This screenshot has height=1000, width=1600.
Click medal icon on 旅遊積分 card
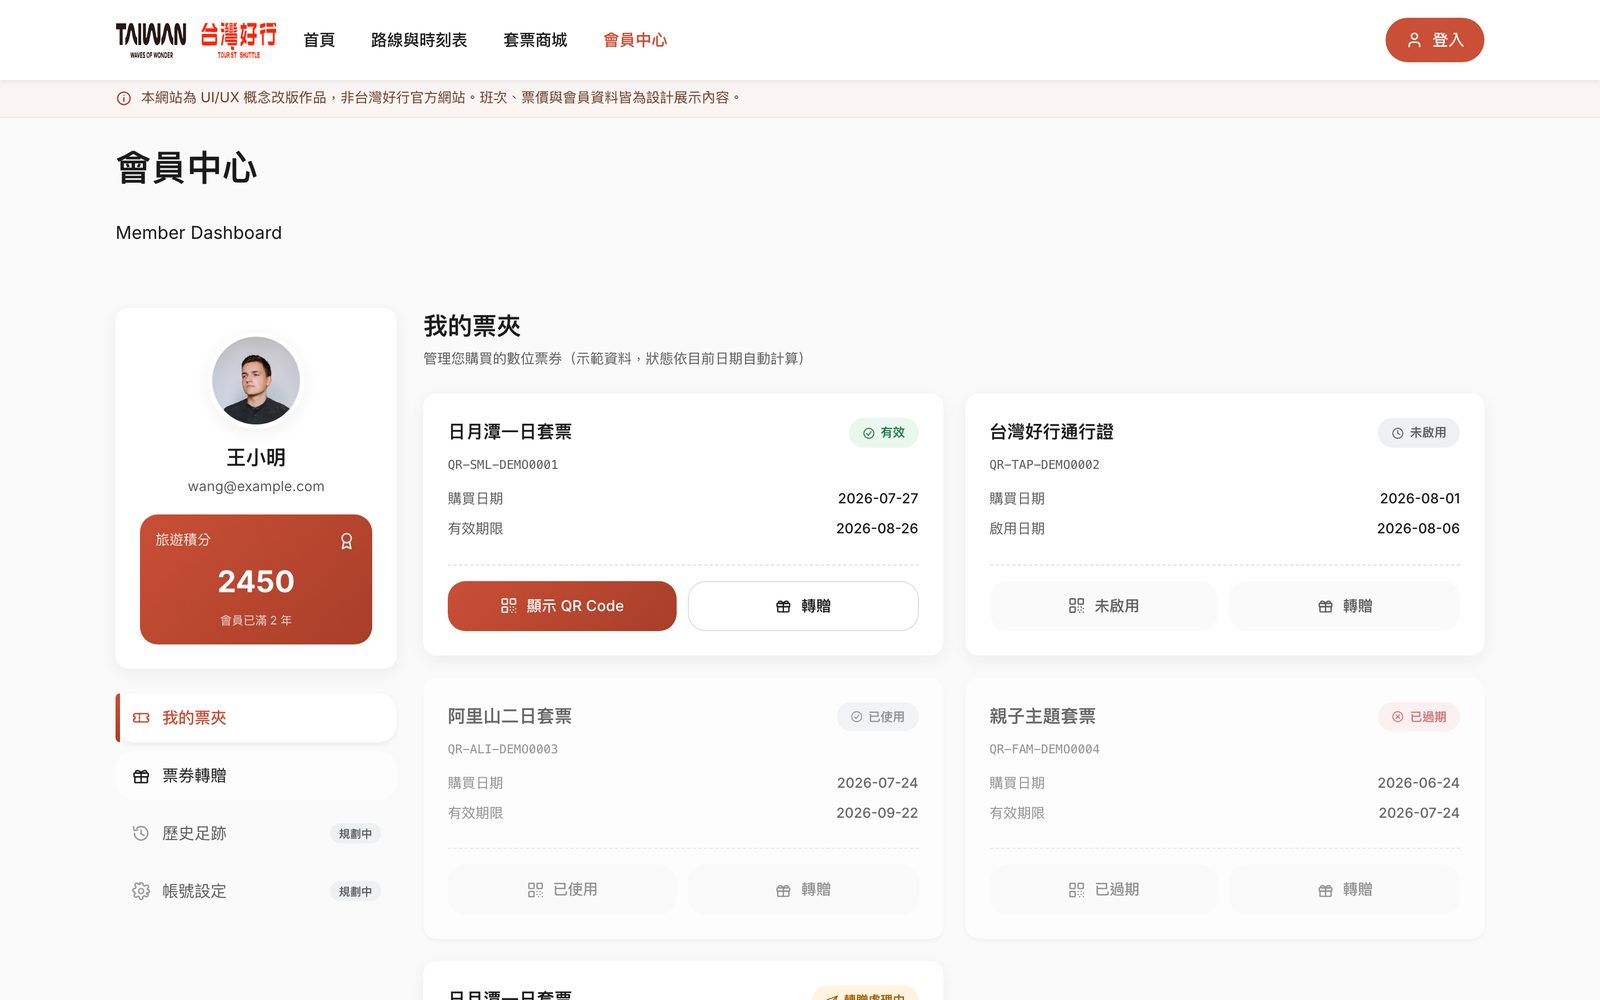[x=346, y=541]
